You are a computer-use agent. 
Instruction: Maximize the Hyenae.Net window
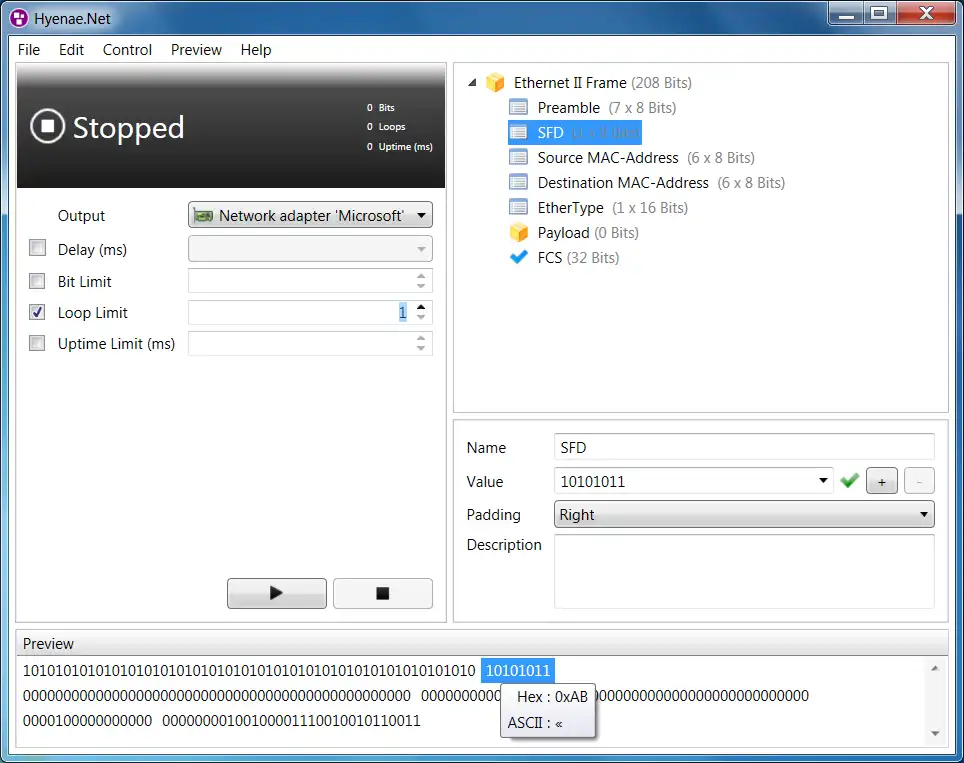[880, 14]
